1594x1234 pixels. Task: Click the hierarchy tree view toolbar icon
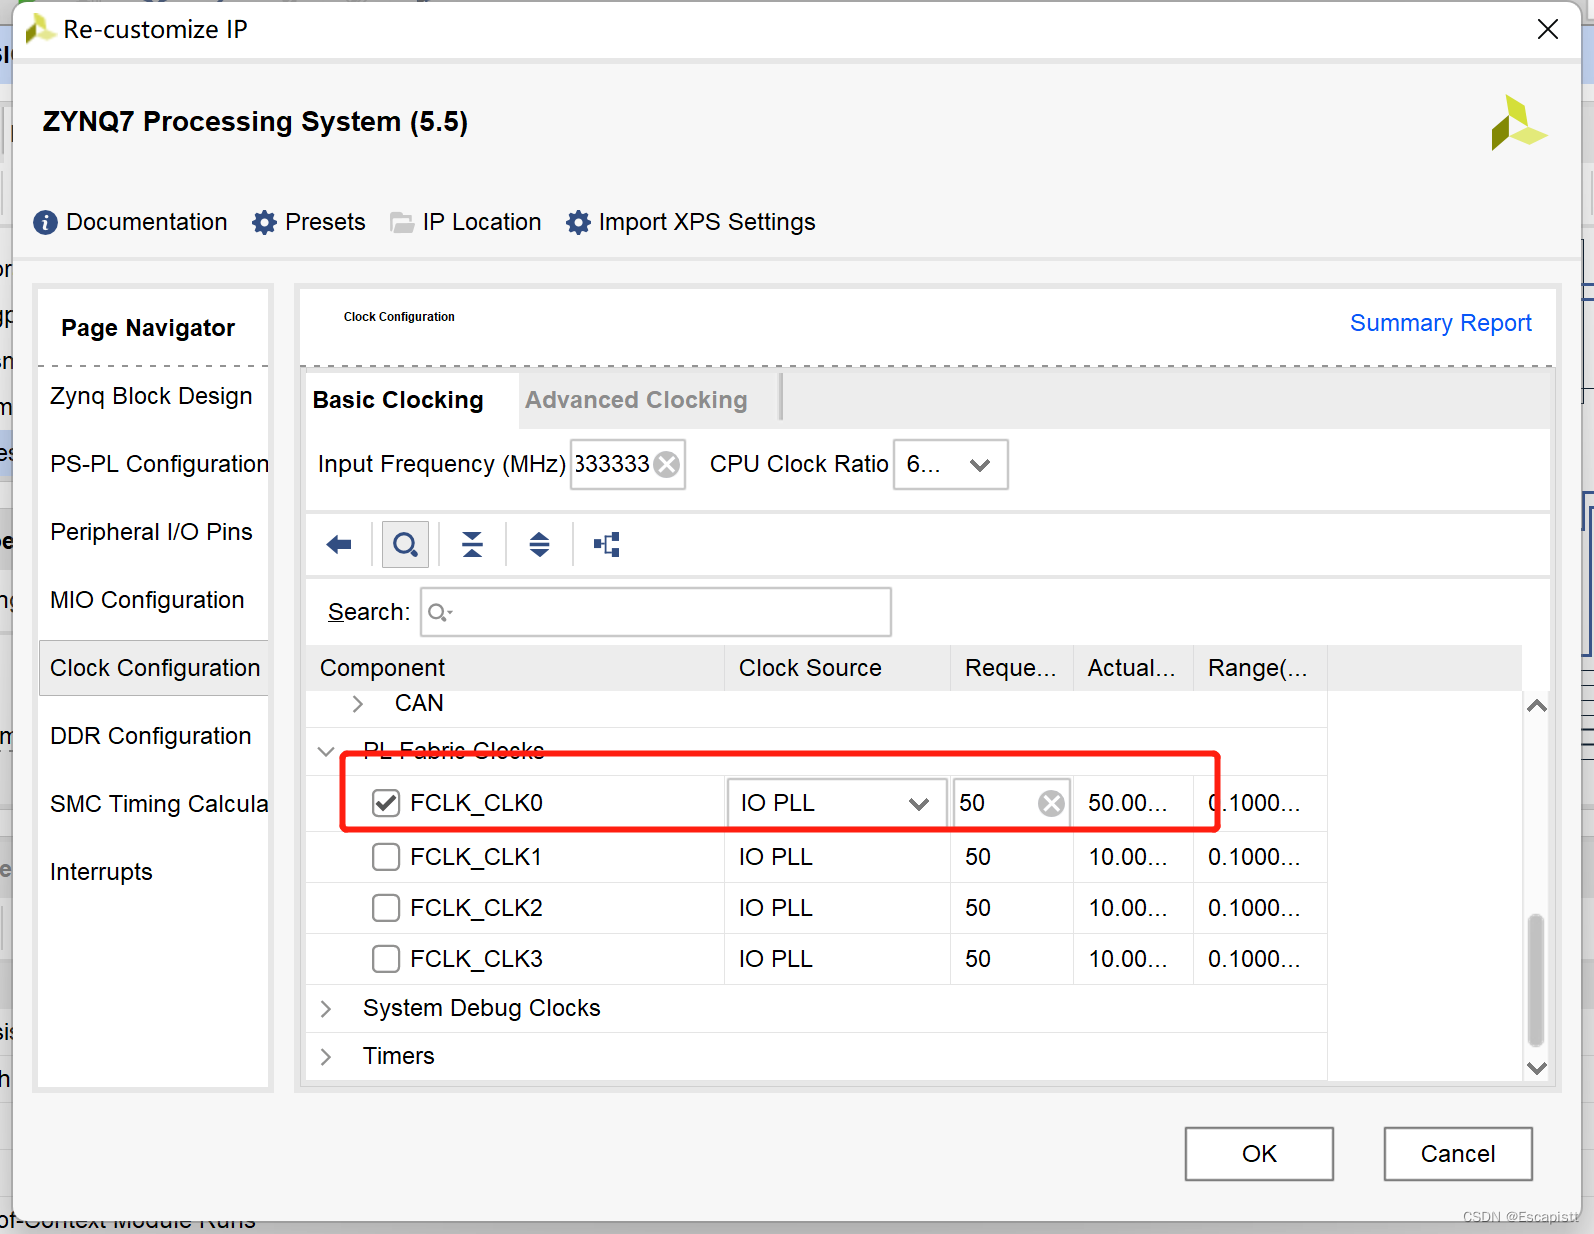point(606,544)
